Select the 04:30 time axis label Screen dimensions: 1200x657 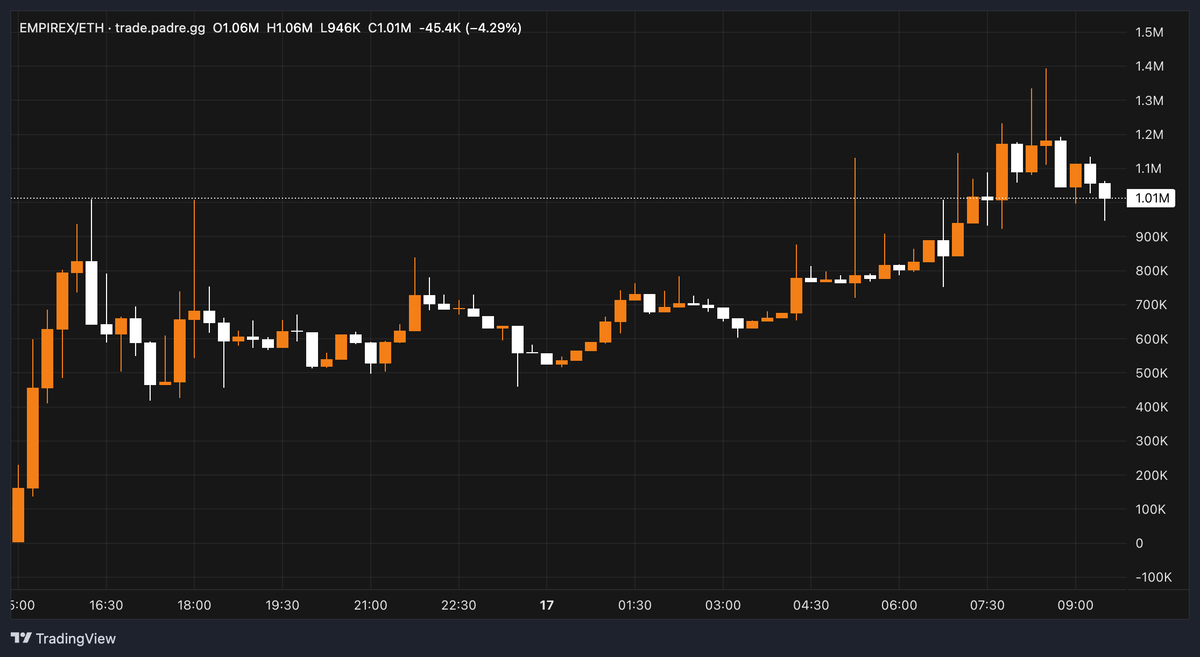pos(811,606)
